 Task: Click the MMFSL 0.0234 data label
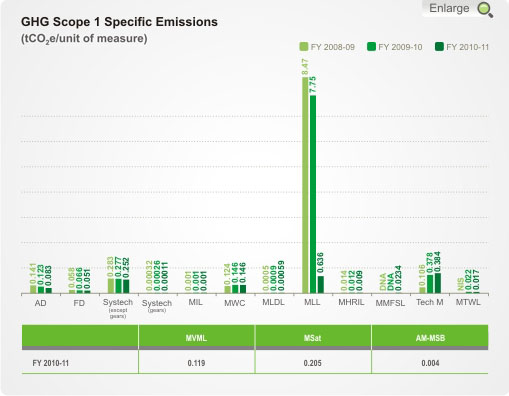click(398, 278)
